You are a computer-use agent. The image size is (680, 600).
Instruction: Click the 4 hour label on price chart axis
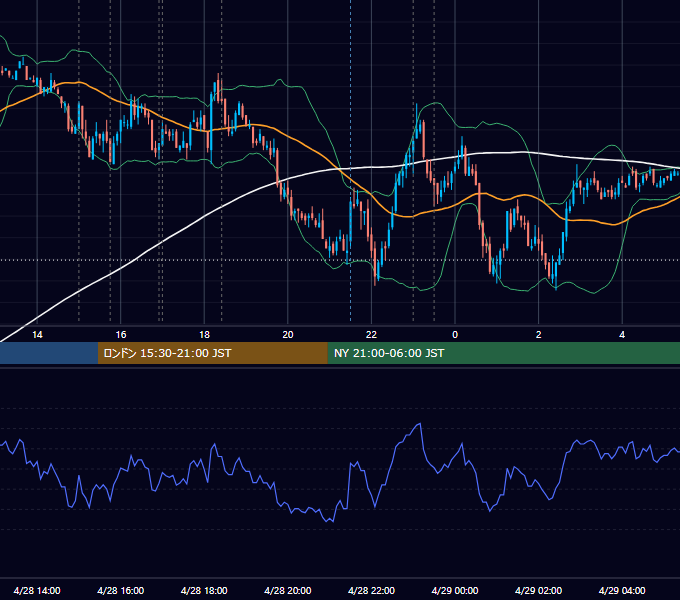pyautogui.click(x=622, y=334)
